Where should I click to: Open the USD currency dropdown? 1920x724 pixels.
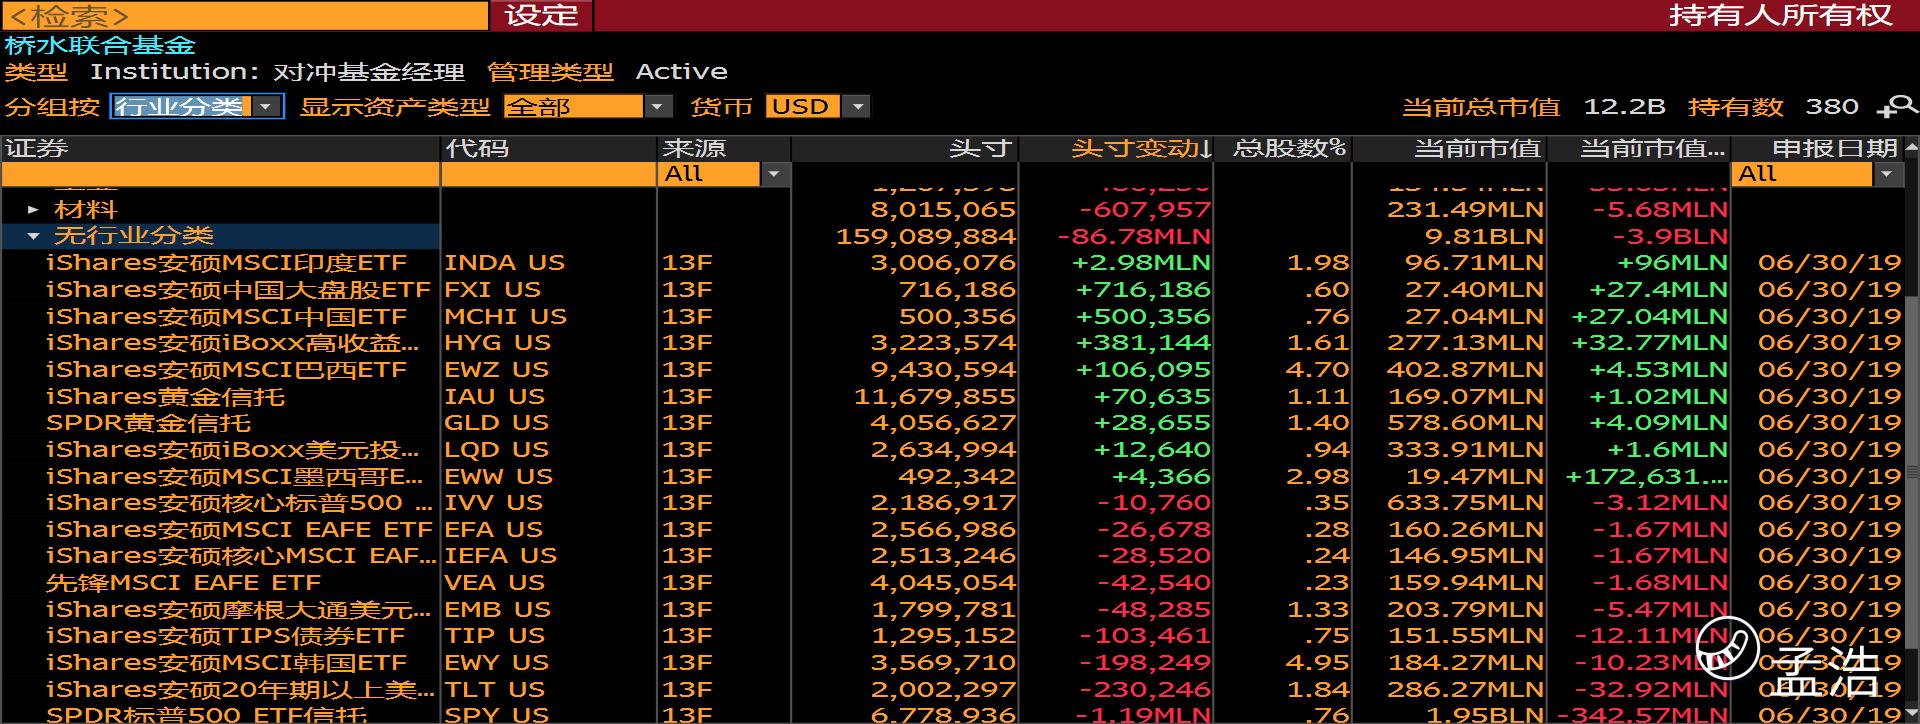(817, 106)
